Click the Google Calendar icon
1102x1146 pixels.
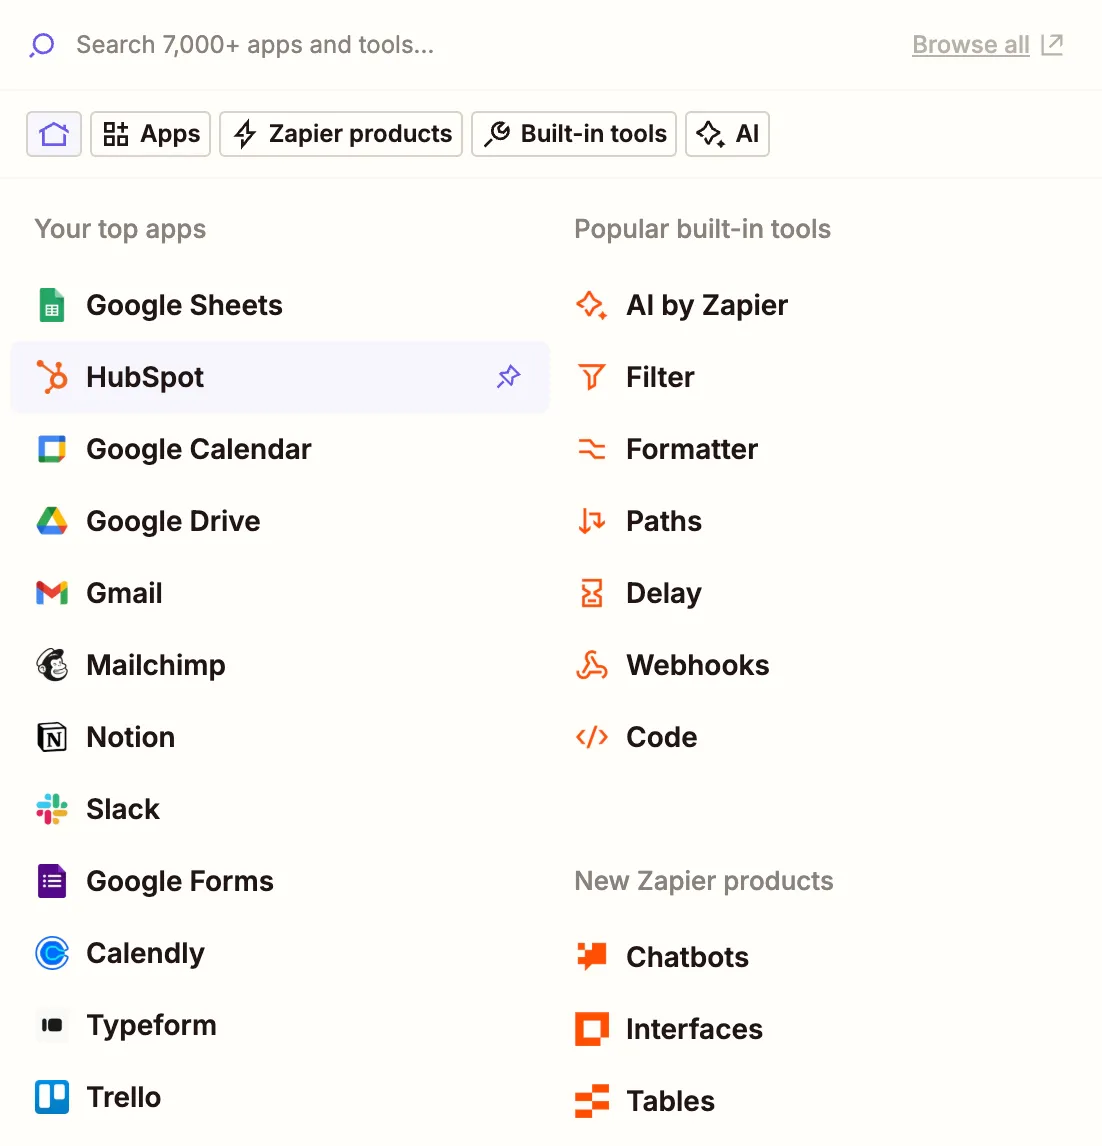pyautogui.click(x=52, y=449)
